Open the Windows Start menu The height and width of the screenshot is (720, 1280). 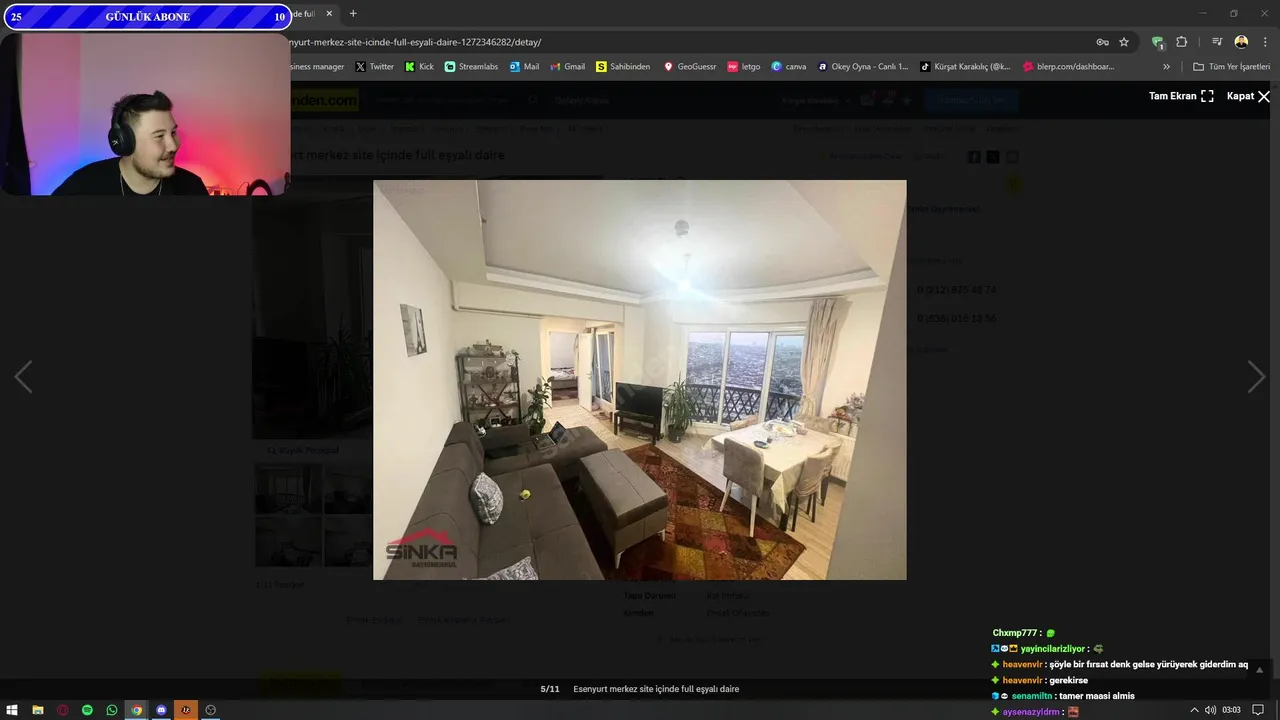12,710
